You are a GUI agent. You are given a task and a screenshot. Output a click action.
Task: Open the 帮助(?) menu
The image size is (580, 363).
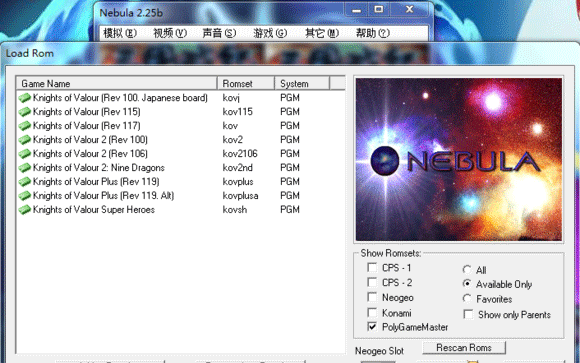372,33
